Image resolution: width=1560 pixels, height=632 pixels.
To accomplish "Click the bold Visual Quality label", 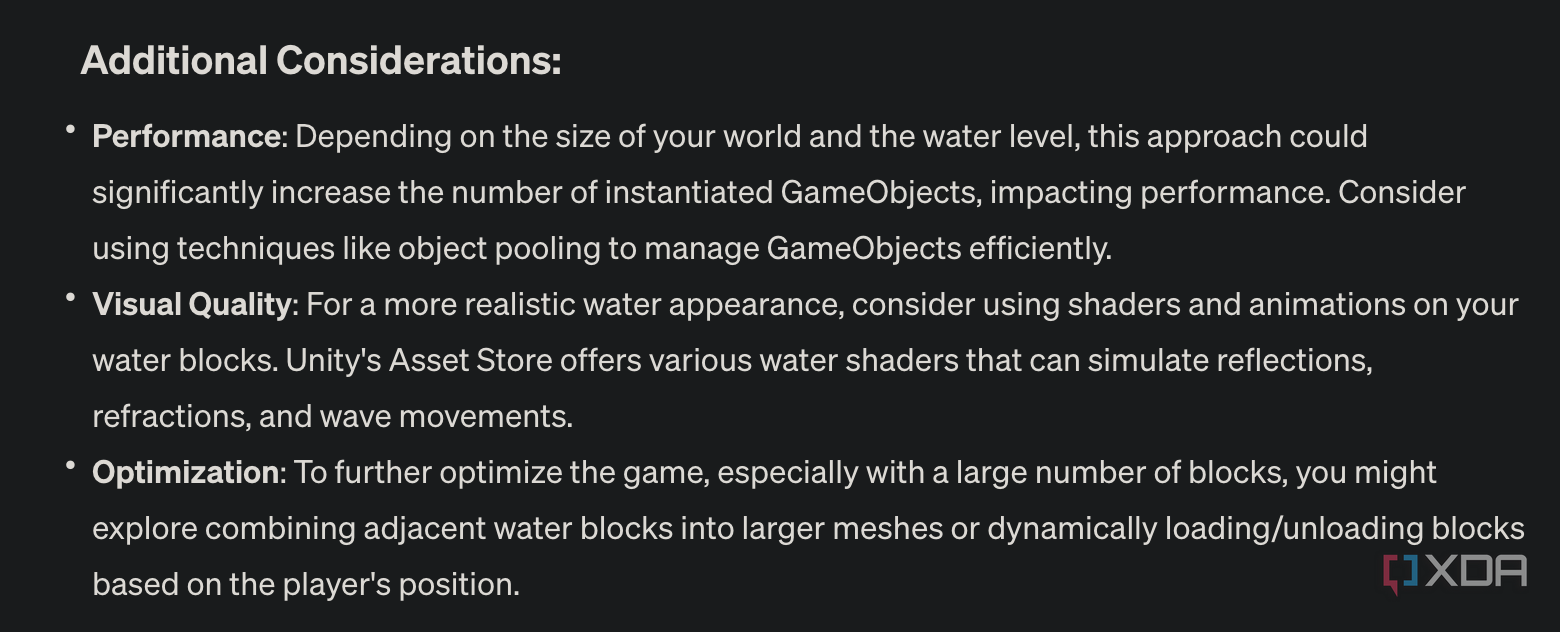I will click(x=192, y=304).
